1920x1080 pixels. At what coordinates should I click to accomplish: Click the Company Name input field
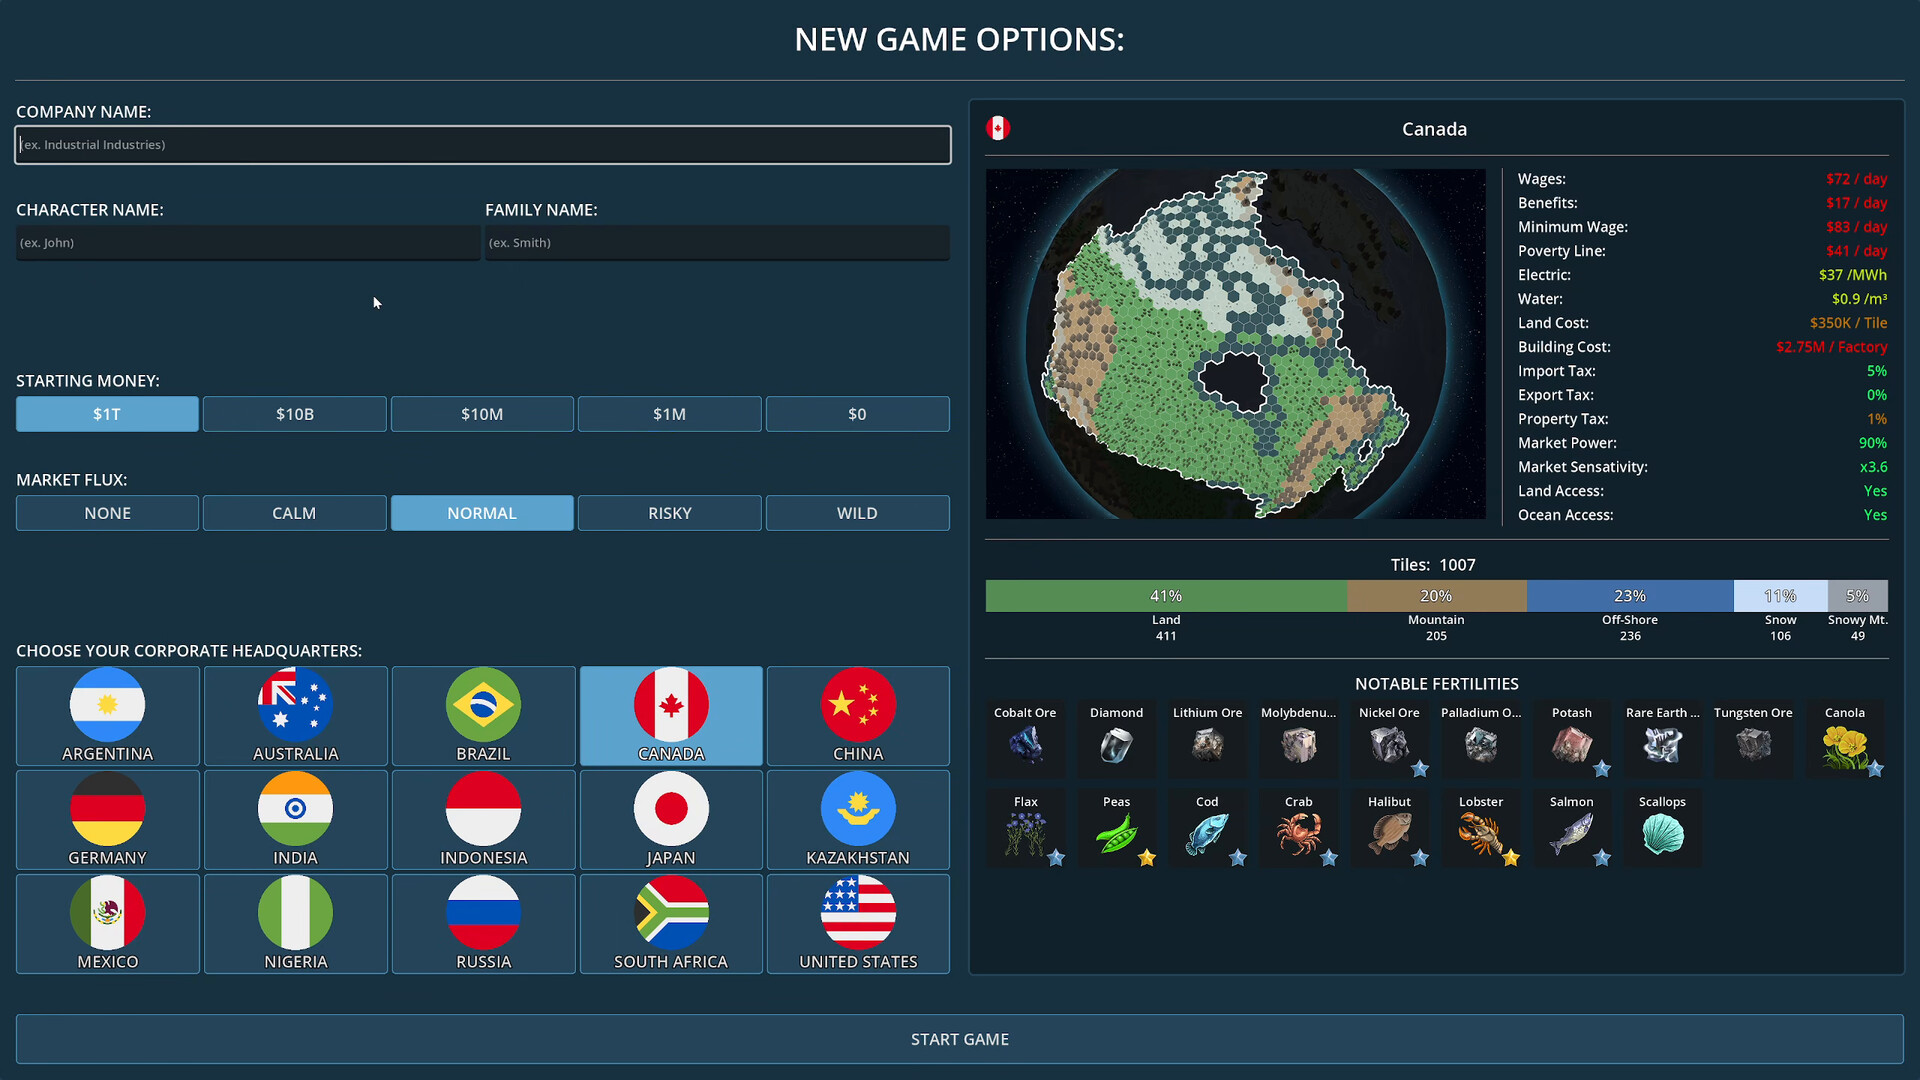[482, 144]
